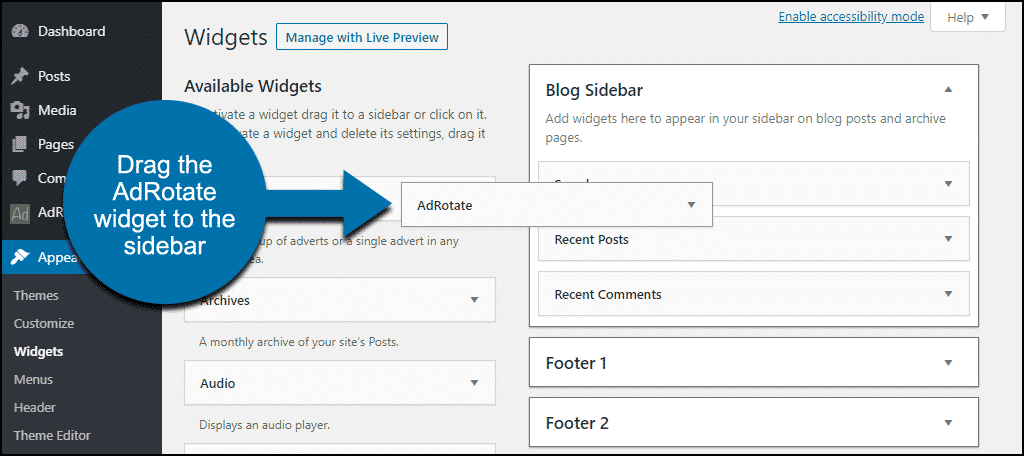The image size is (1024, 456).
Task: Expand the Footer 2 widget area
Action: (949, 423)
